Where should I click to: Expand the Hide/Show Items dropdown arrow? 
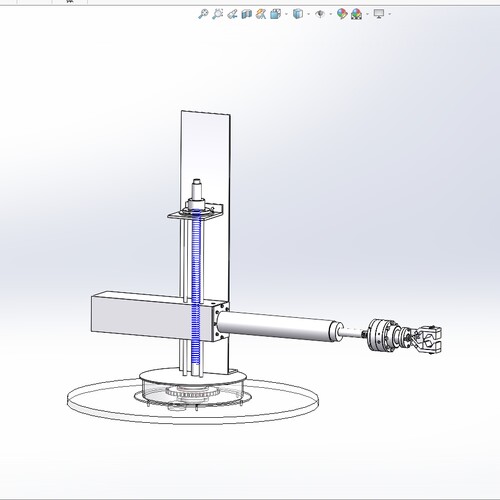331,14
